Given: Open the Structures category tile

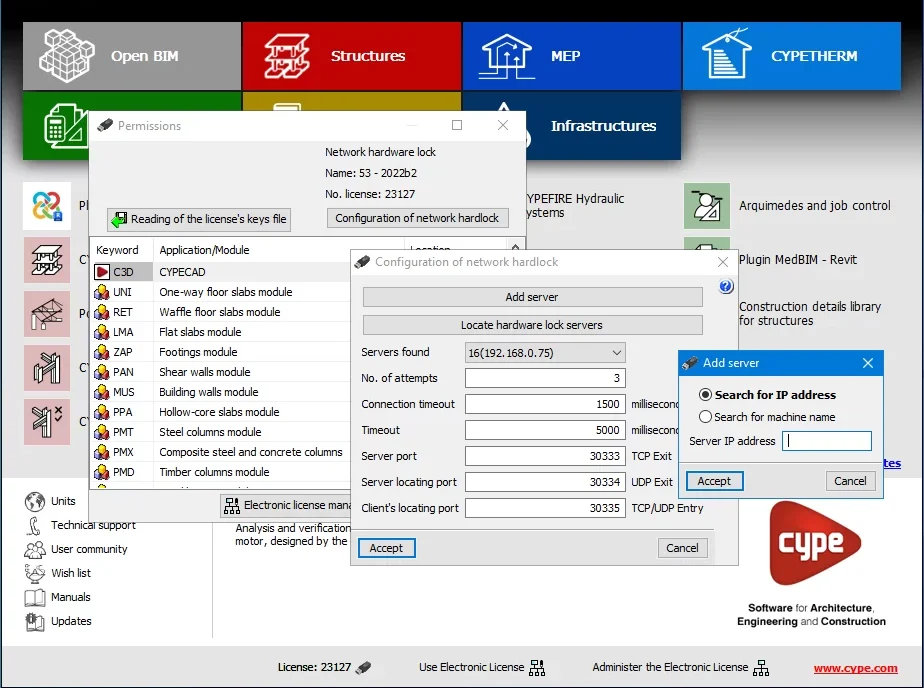Looking at the screenshot, I should pos(352,56).
